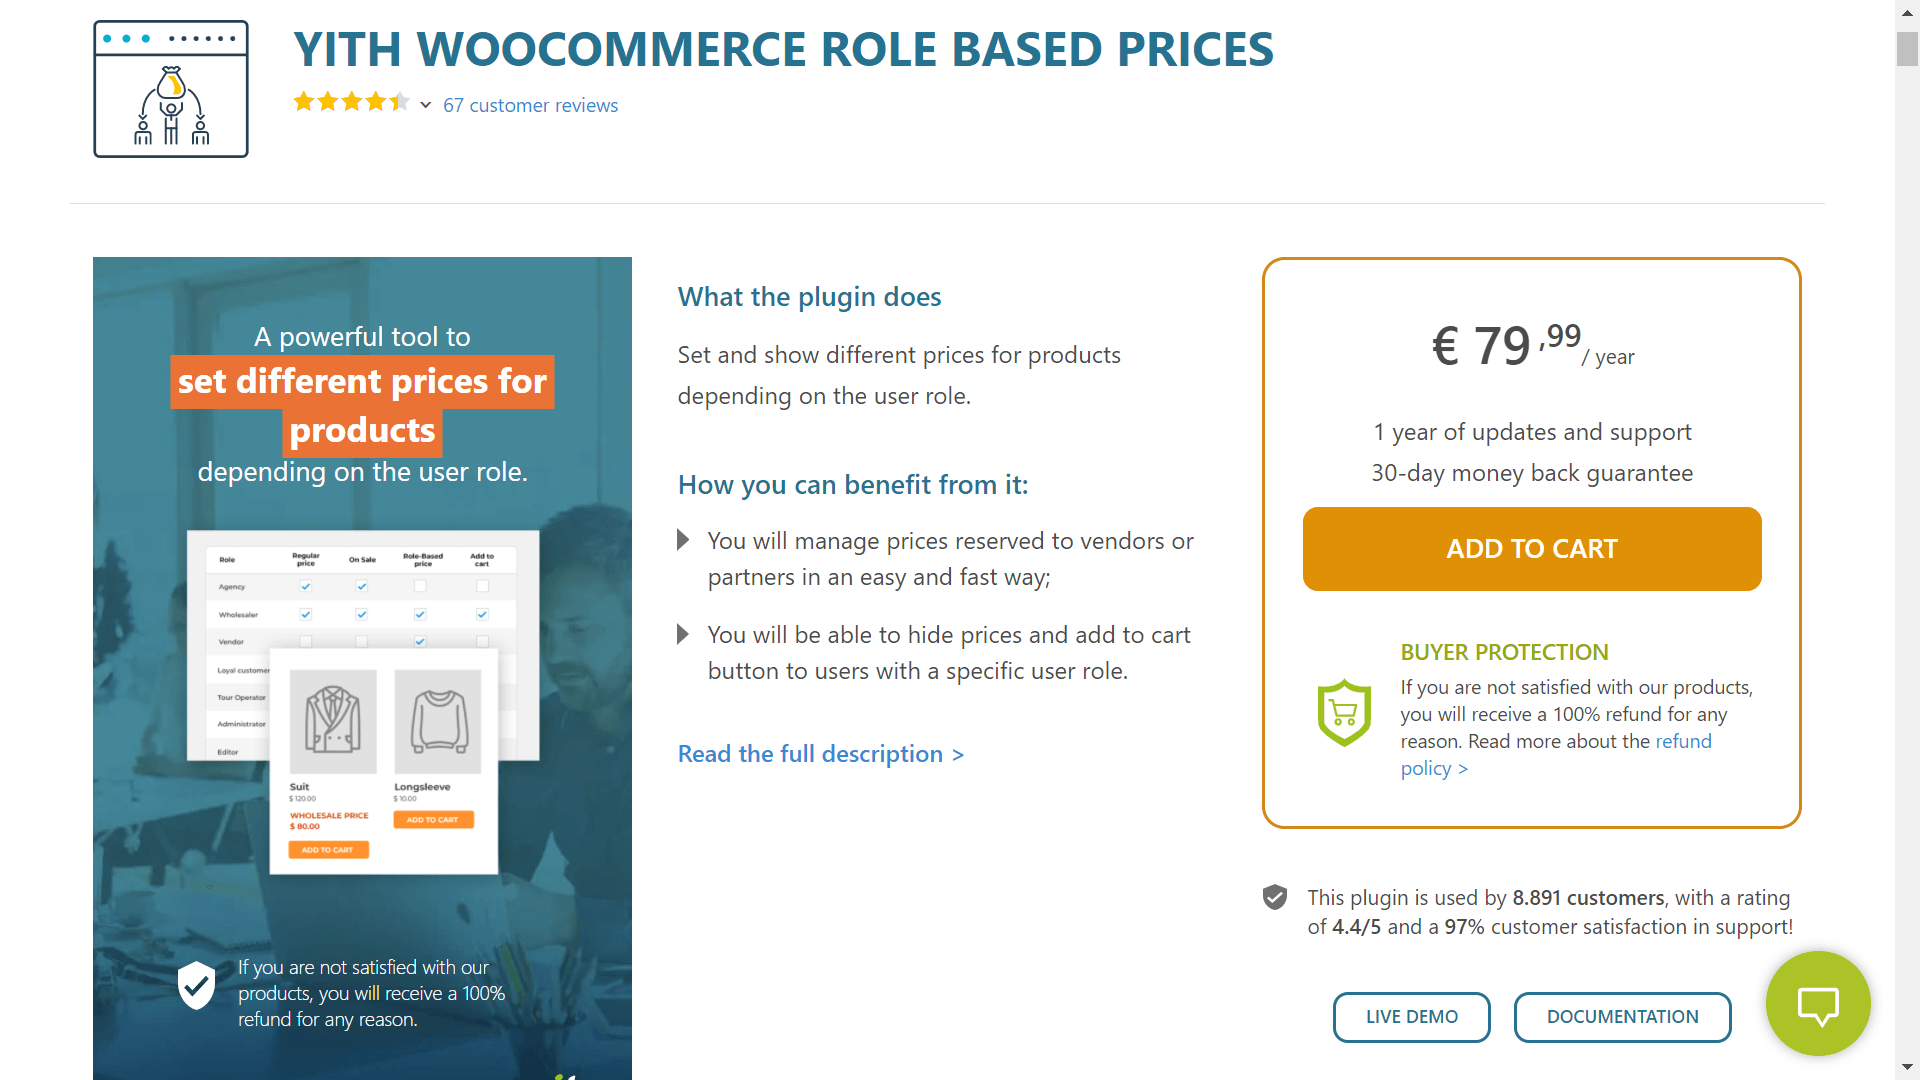This screenshot has width=1920, height=1080.
Task: Click the longsleeve product image in banner
Action: (x=438, y=721)
